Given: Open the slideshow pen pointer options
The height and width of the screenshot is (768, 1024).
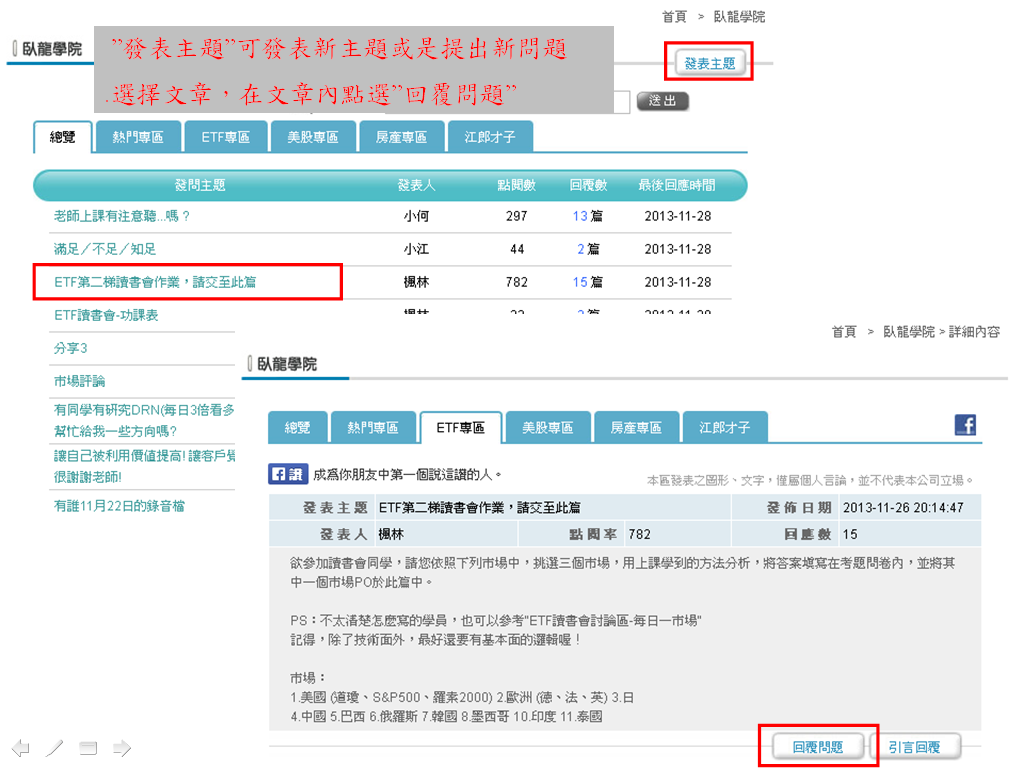Looking at the screenshot, I should [55, 747].
